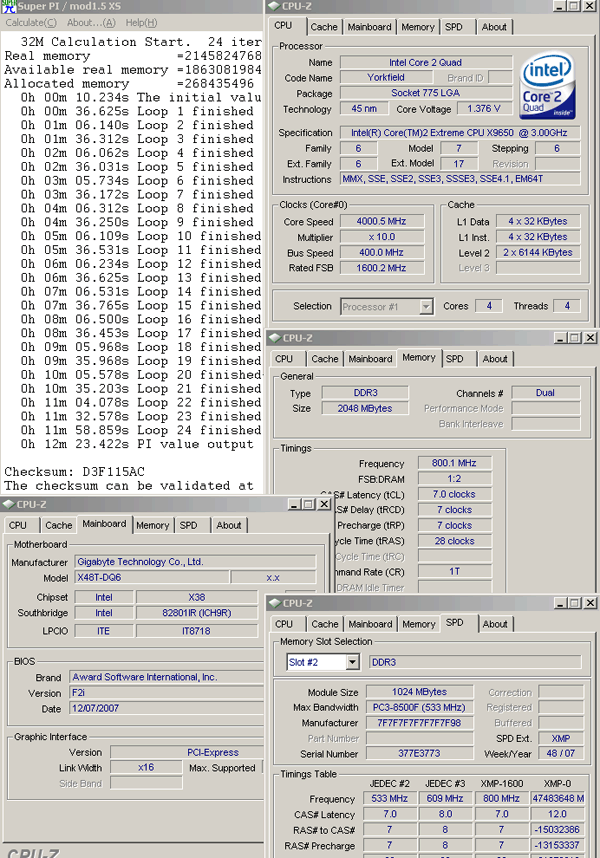Click the title icon of the CPU-Z memory timings window
The image size is (600, 858).
coord(275,338)
